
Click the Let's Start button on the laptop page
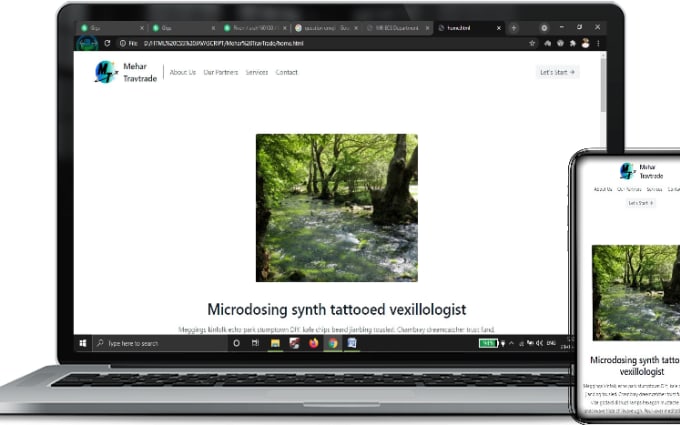point(557,72)
